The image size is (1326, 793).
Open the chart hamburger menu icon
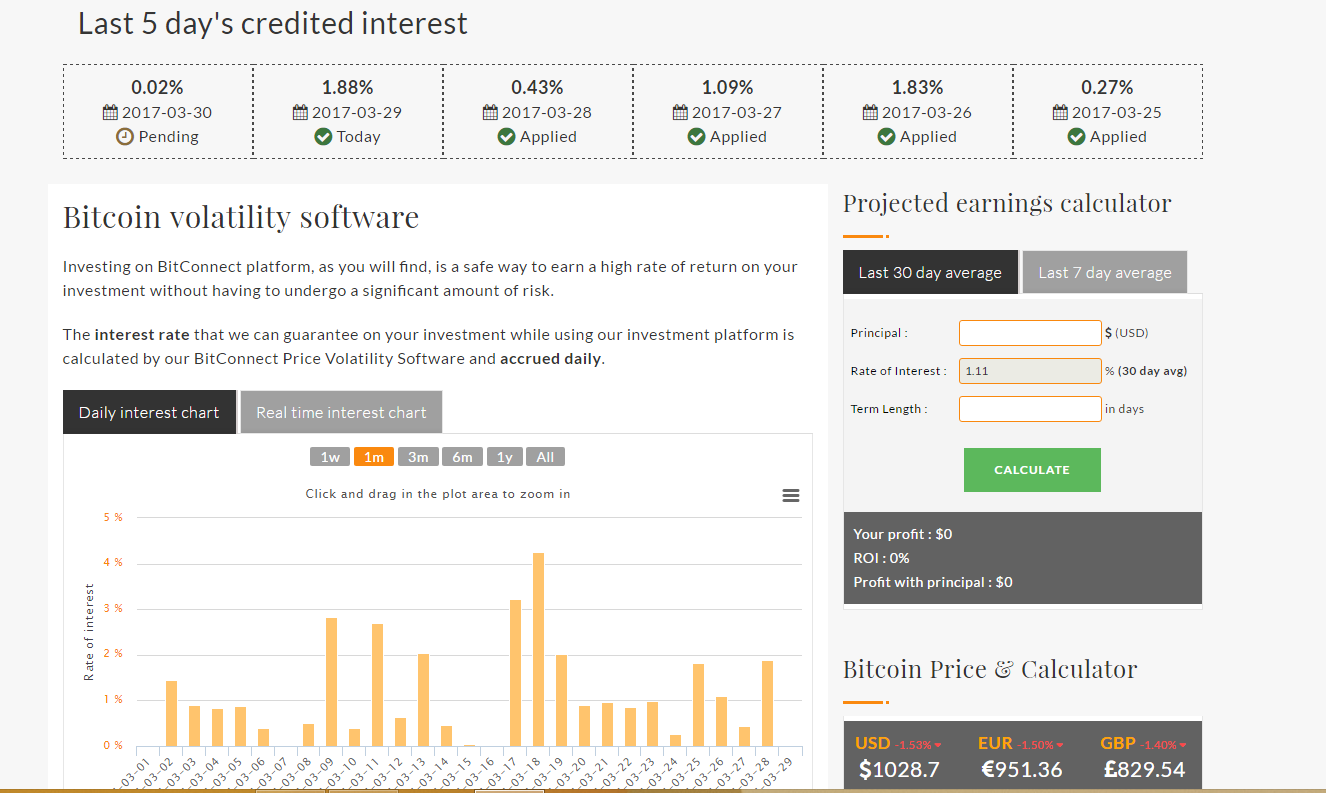coord(790,495)
